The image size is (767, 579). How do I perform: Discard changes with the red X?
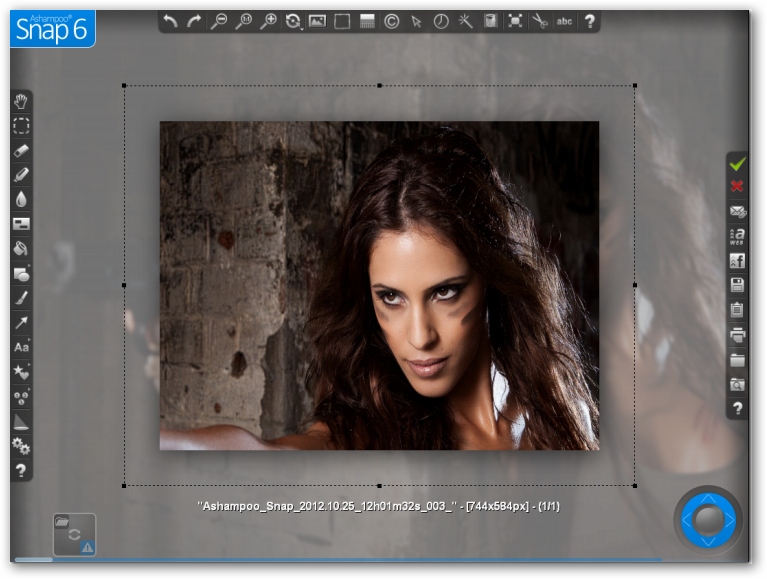coord(737,186)
